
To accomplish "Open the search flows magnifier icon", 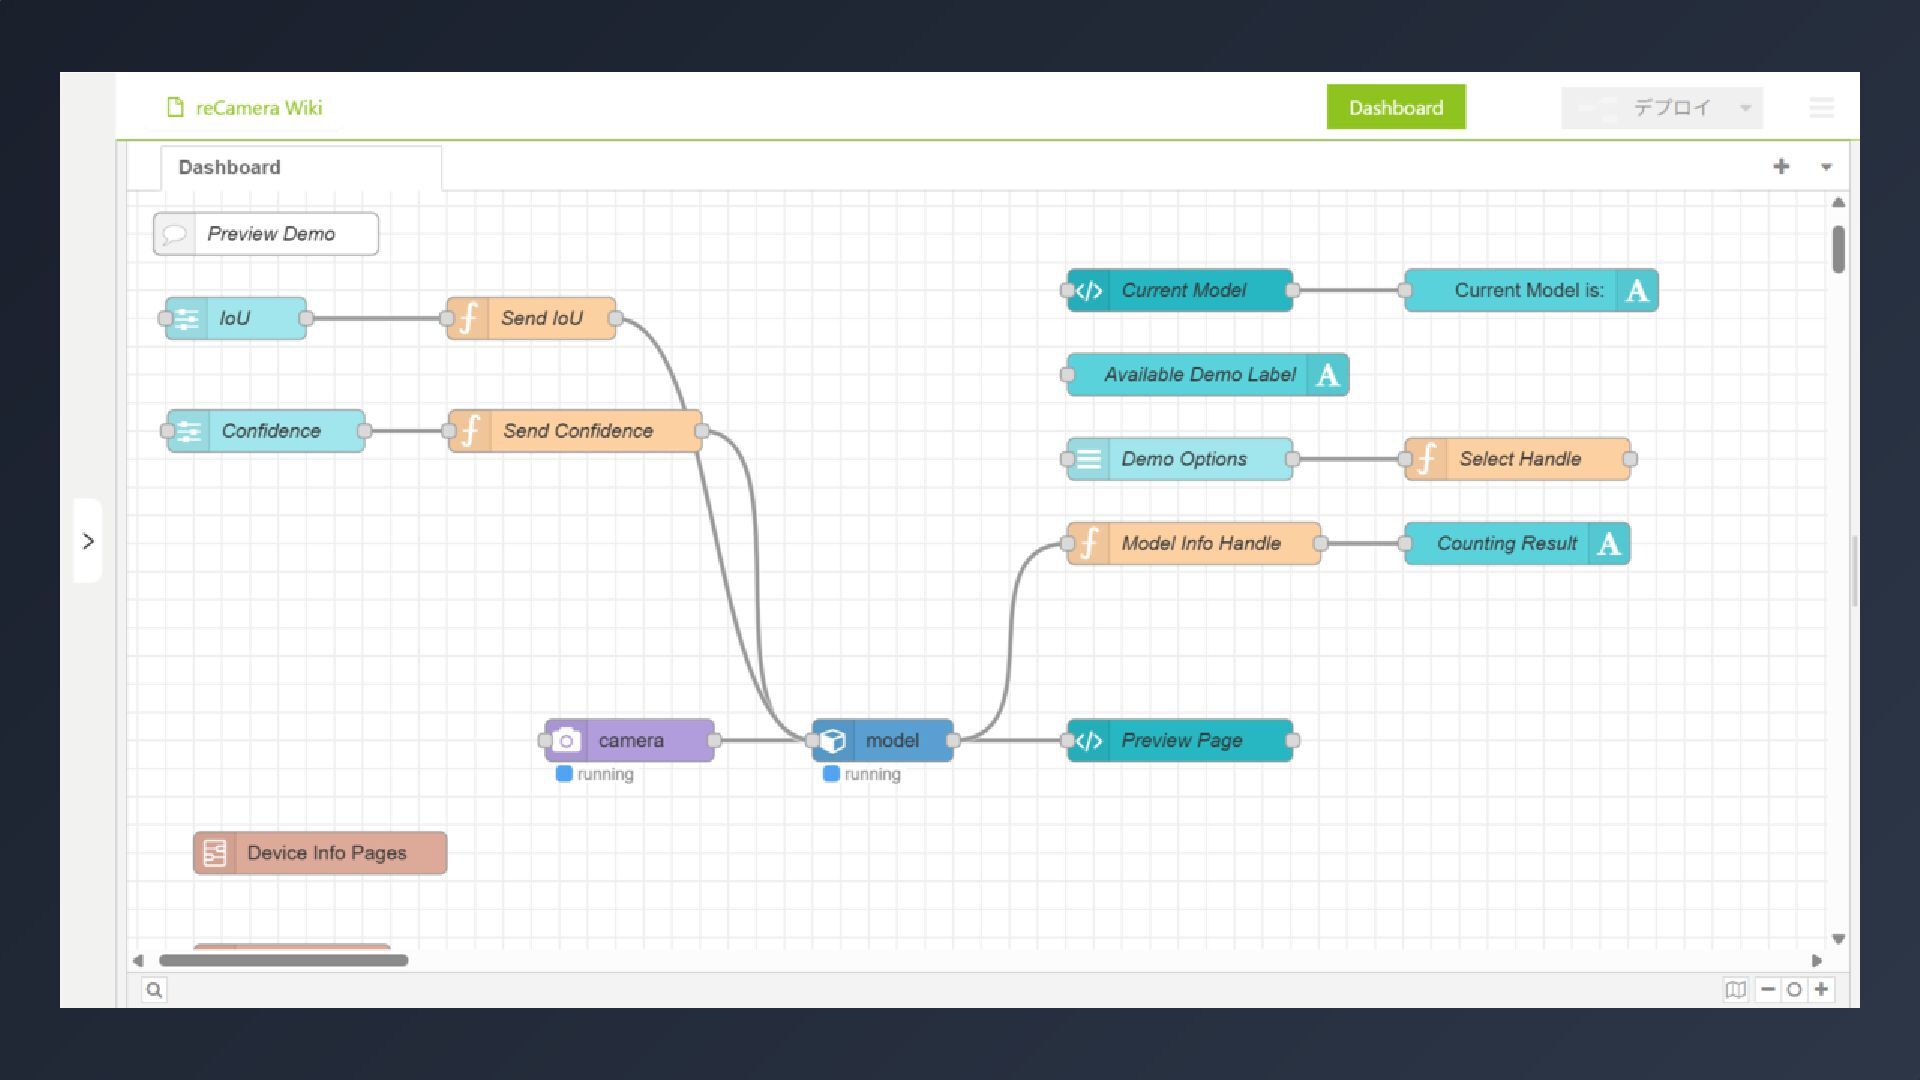I will (x=154, y=990).
